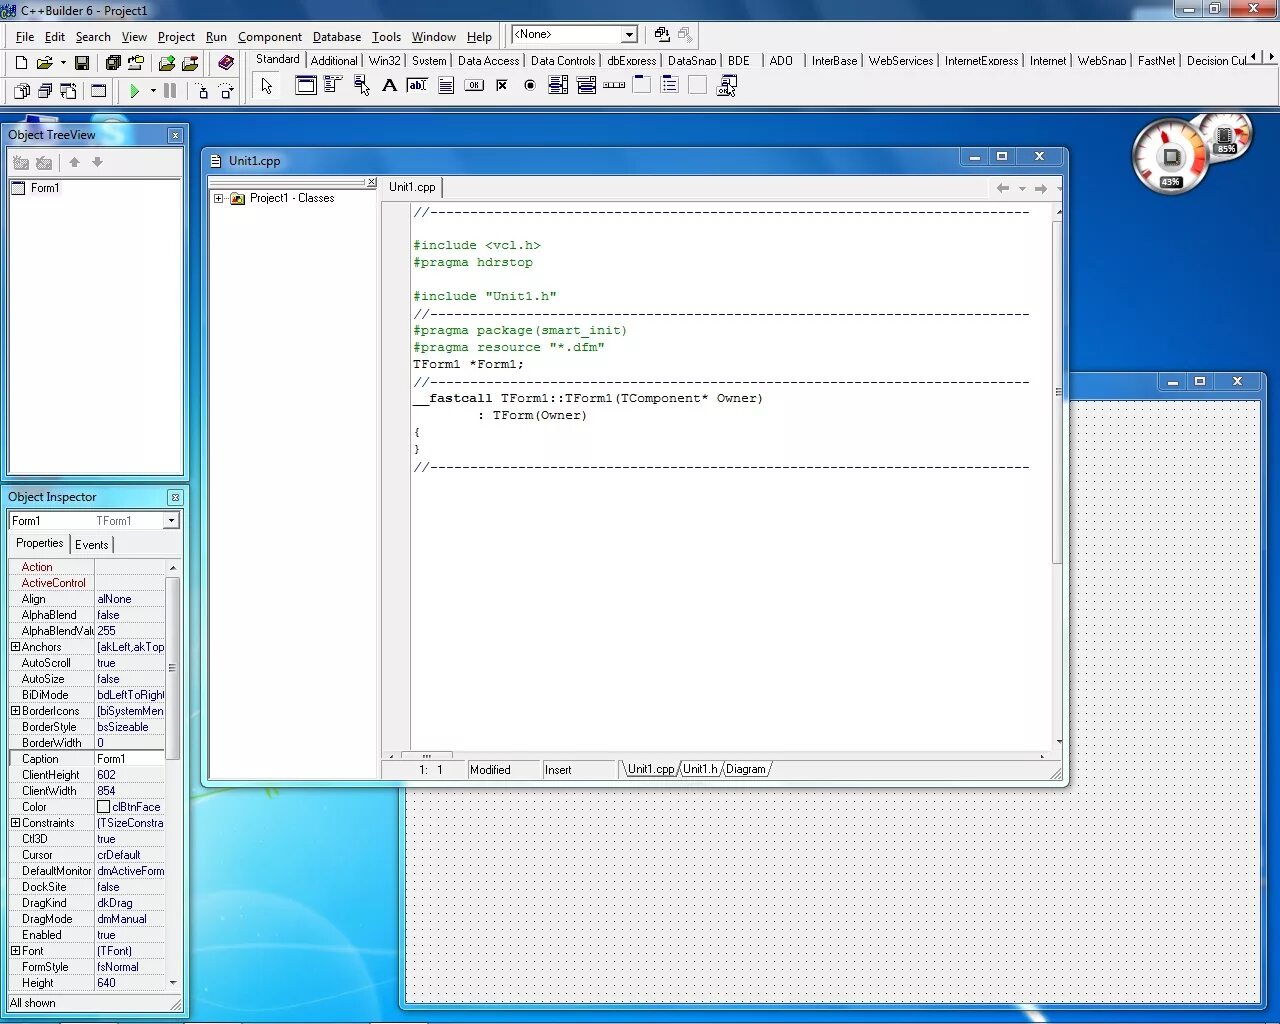Select the RadioGroup component in palette
Viewport: 1280px width, 1024px height.
point(670,85)
